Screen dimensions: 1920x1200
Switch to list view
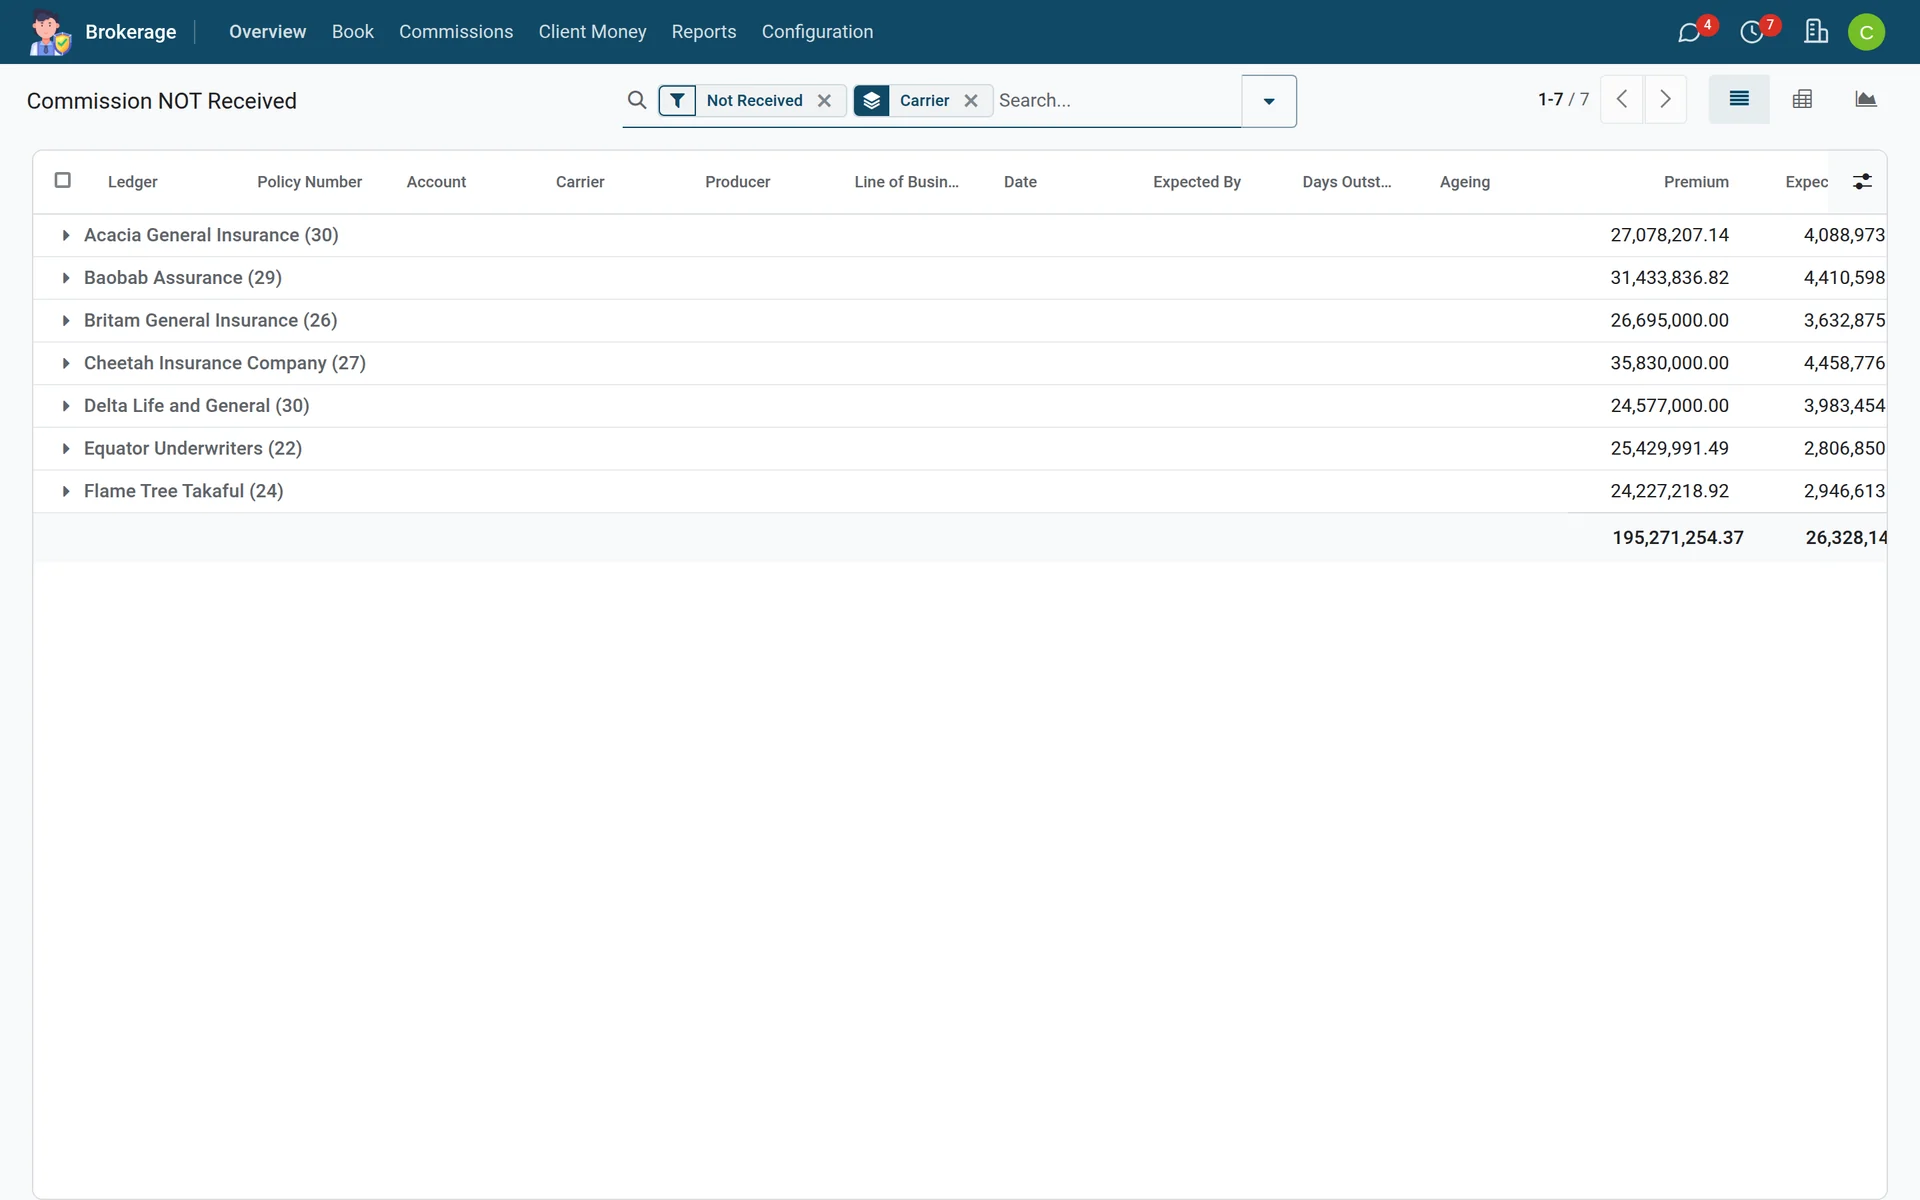[1739, 99]
